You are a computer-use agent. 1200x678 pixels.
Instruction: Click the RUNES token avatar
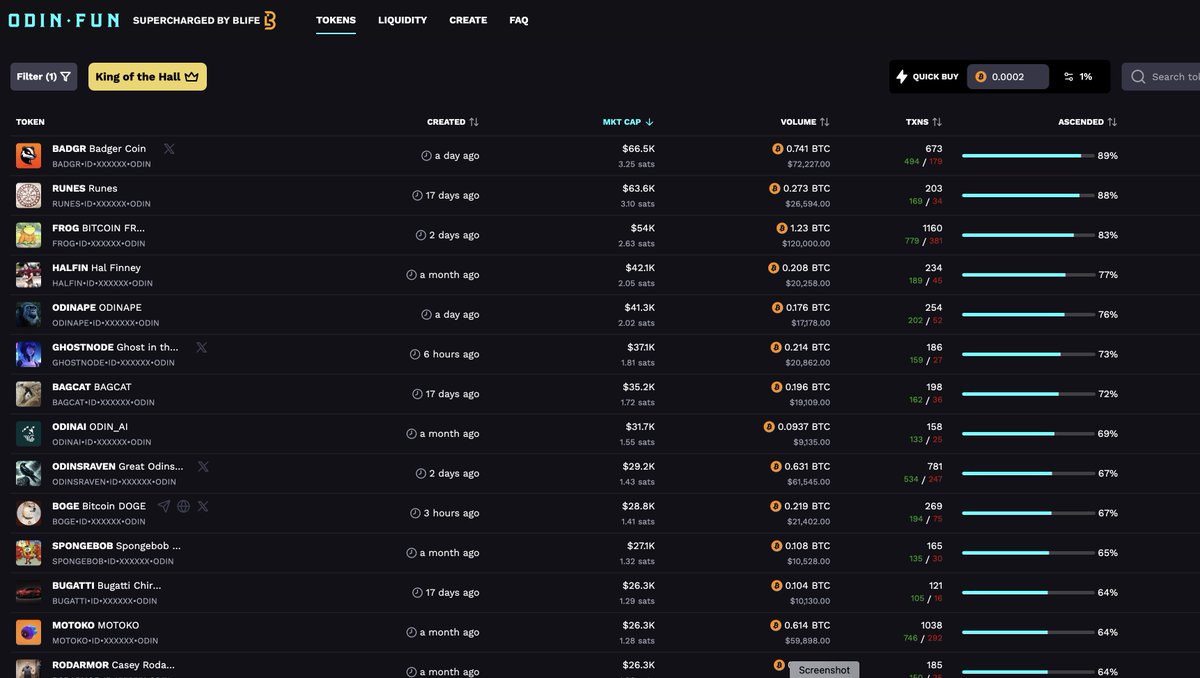pyautogui.click(x=28, y=196)
